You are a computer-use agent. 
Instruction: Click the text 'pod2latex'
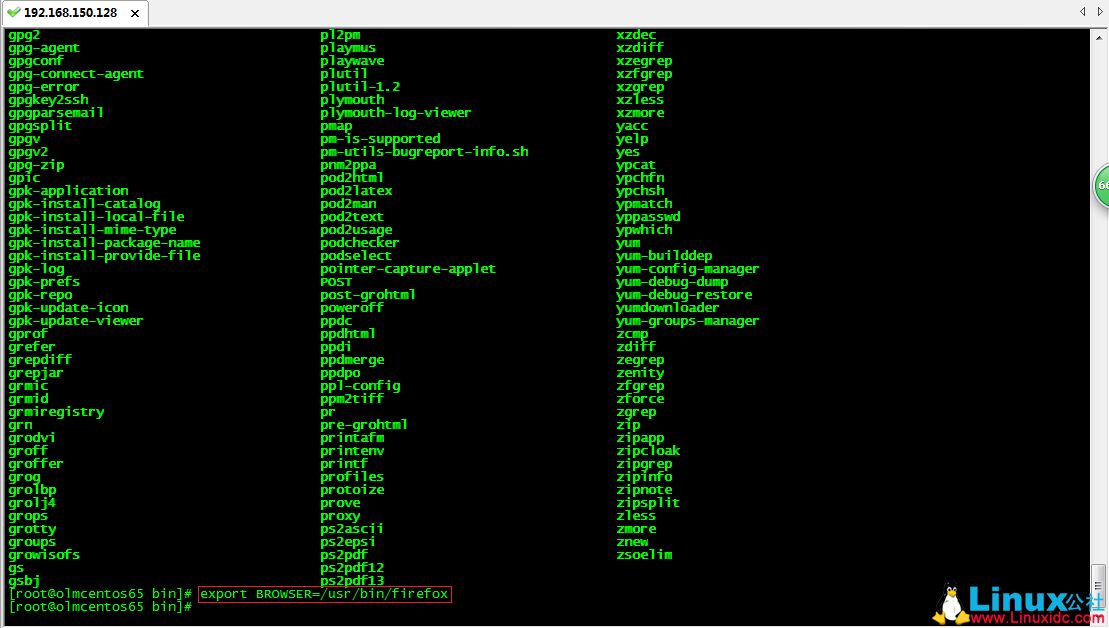pos(356,191)
